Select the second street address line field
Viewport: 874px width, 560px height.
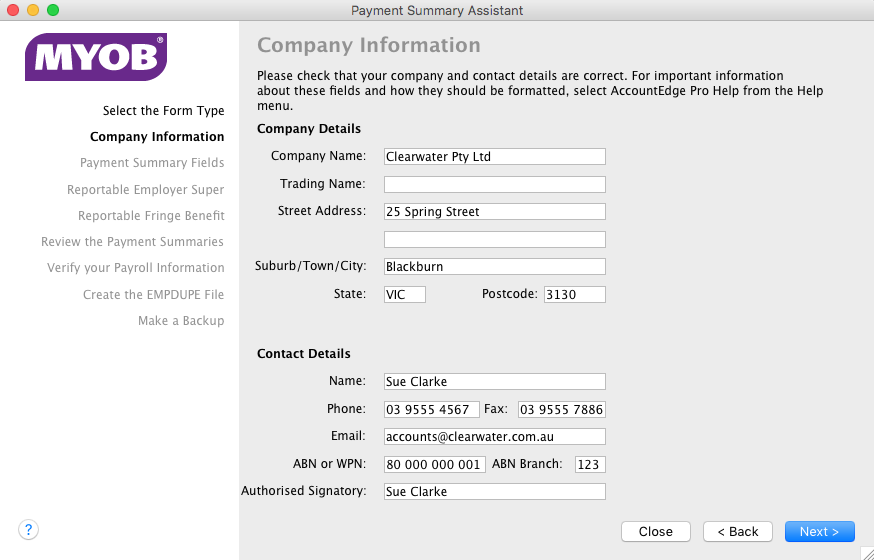tap(494, 240)
